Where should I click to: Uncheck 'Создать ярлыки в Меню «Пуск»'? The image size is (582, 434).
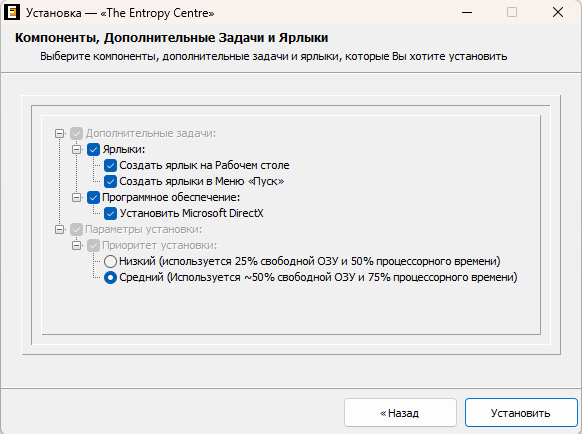pyautogui.click(x=110, y=182)
